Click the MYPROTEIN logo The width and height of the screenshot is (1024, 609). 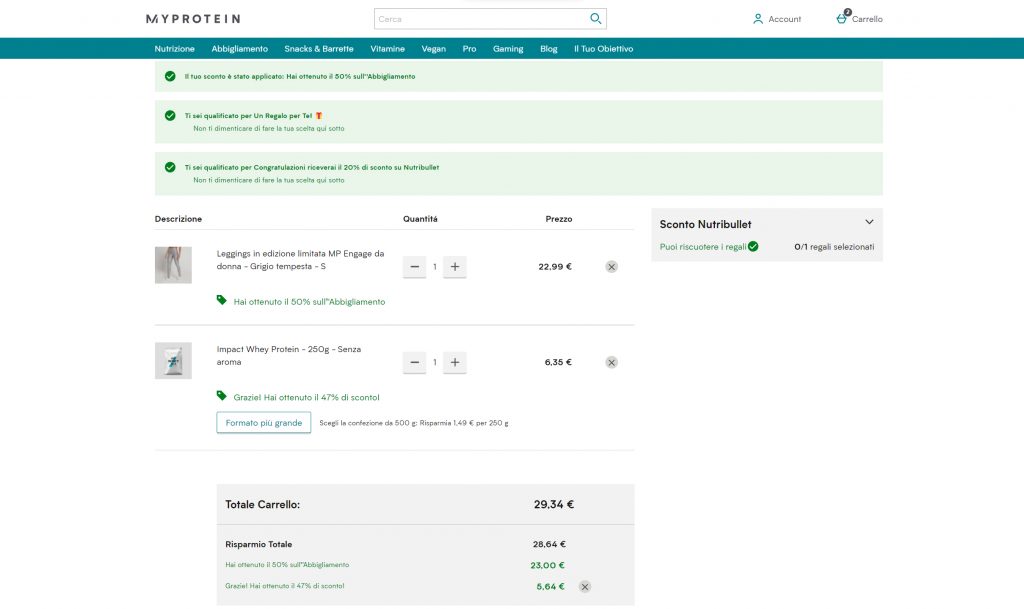click(x=193, y=19)
